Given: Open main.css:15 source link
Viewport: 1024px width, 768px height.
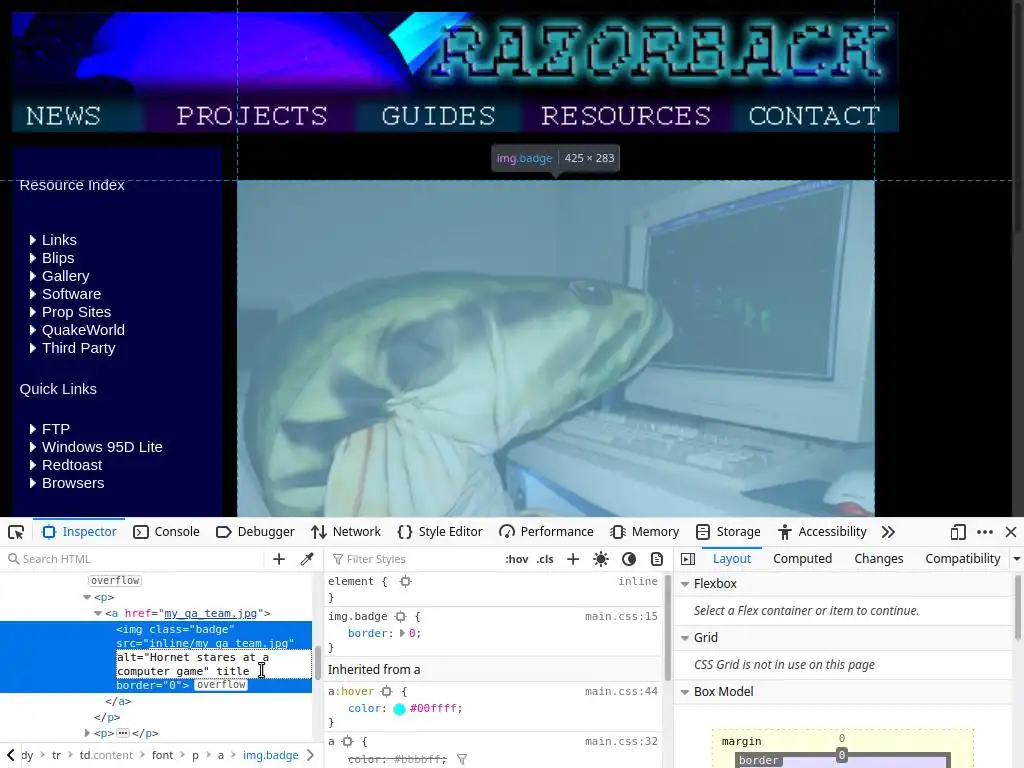Looking at the screenshot, I should (621, 616).
